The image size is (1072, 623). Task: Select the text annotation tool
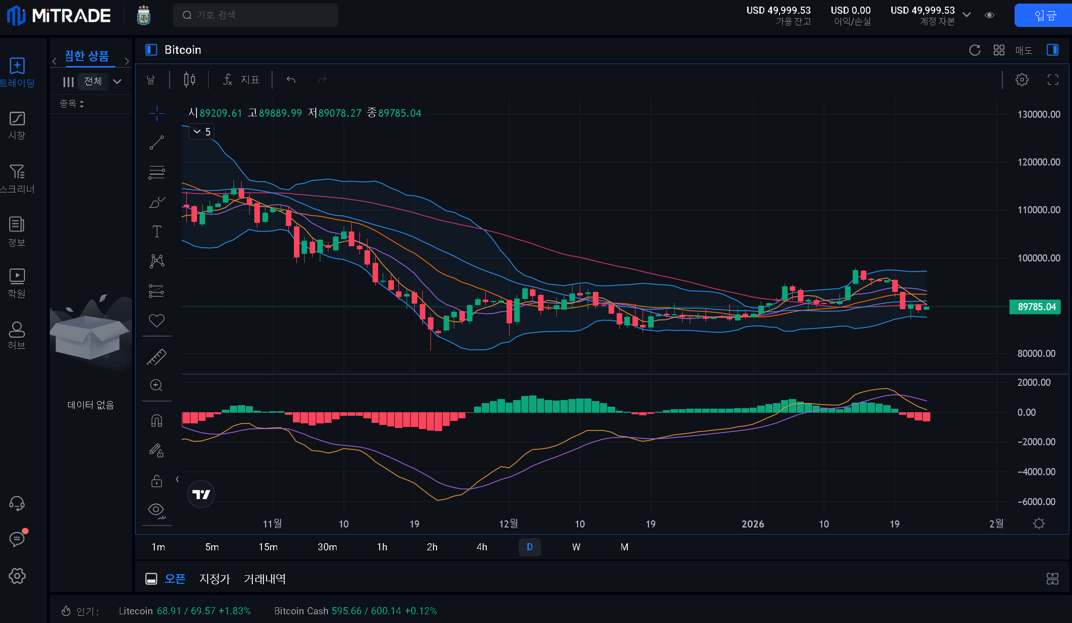[156, 232]
